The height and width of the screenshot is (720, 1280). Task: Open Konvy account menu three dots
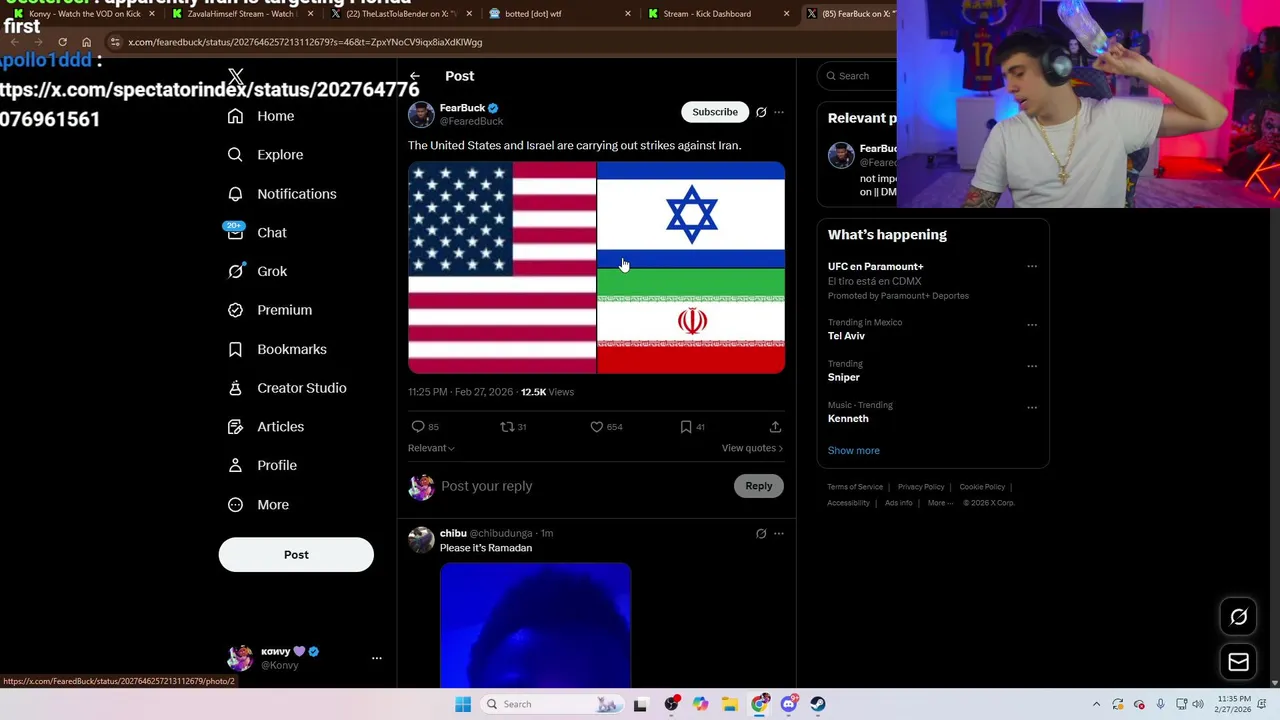377,658
